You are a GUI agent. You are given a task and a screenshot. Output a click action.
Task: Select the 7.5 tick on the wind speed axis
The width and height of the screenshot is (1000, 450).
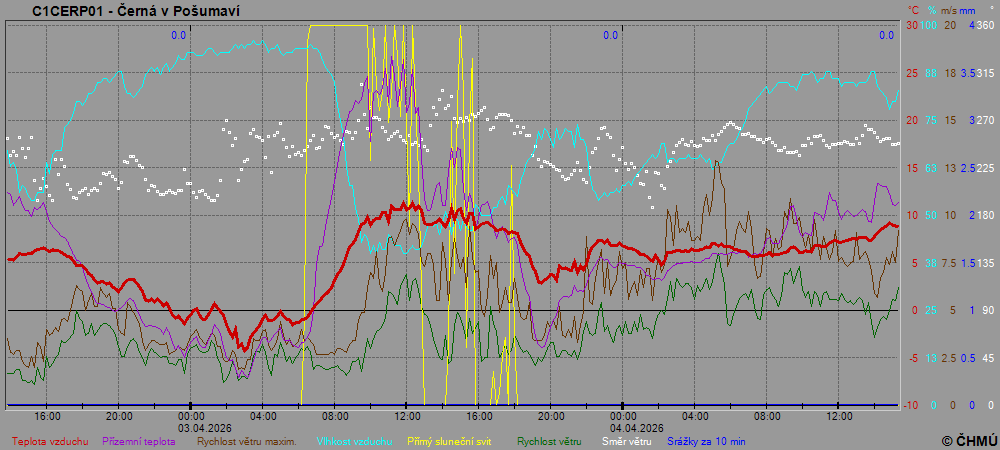950,263
